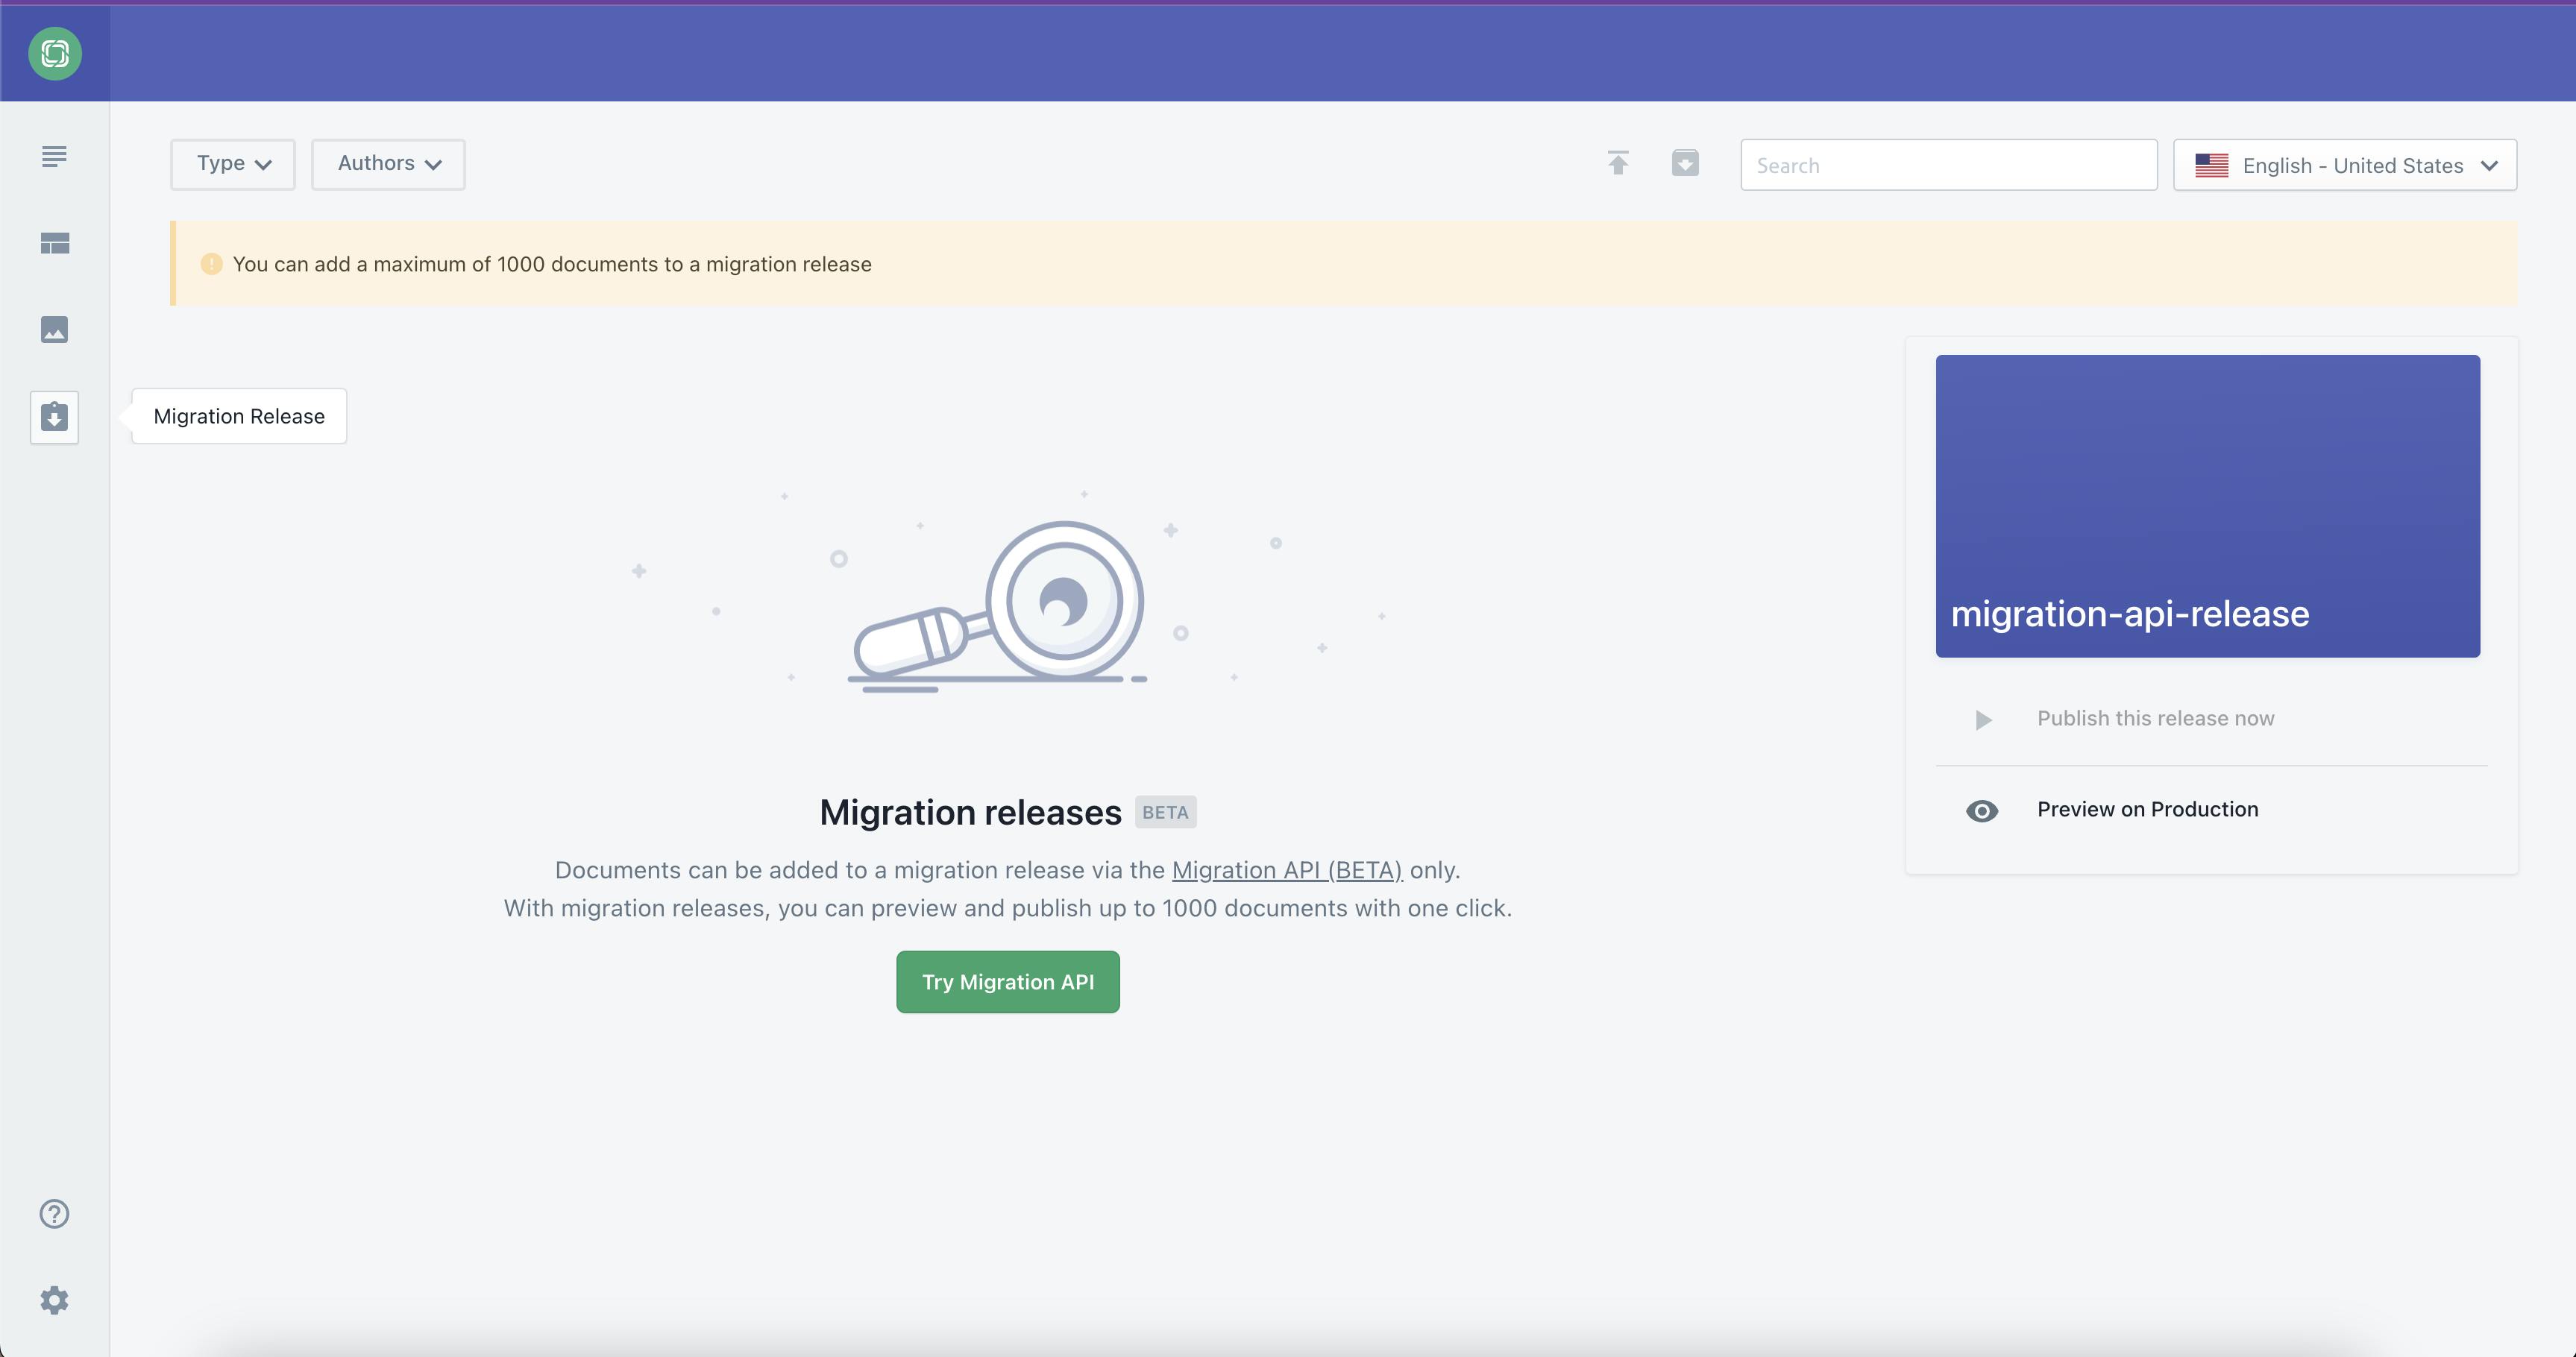Click Publish this release now play button
Viewport: 2576px width, 1357px height.
1984,719
